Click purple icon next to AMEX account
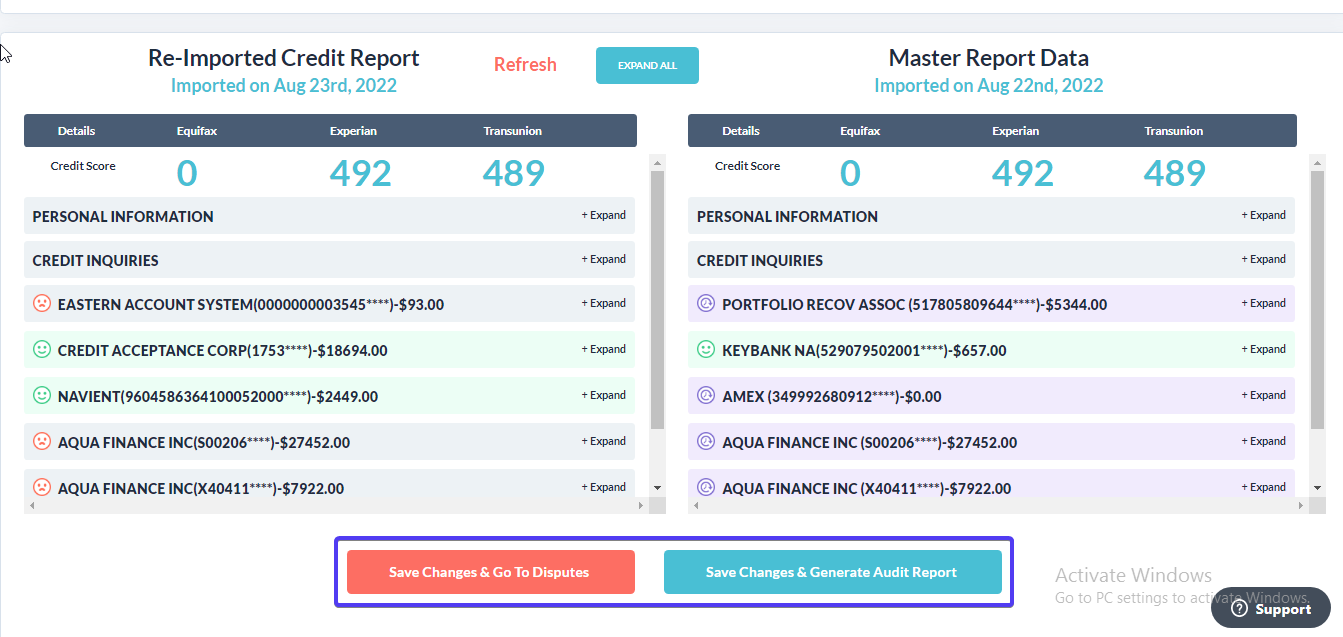 pyautogui.click(x=706, y=396)
